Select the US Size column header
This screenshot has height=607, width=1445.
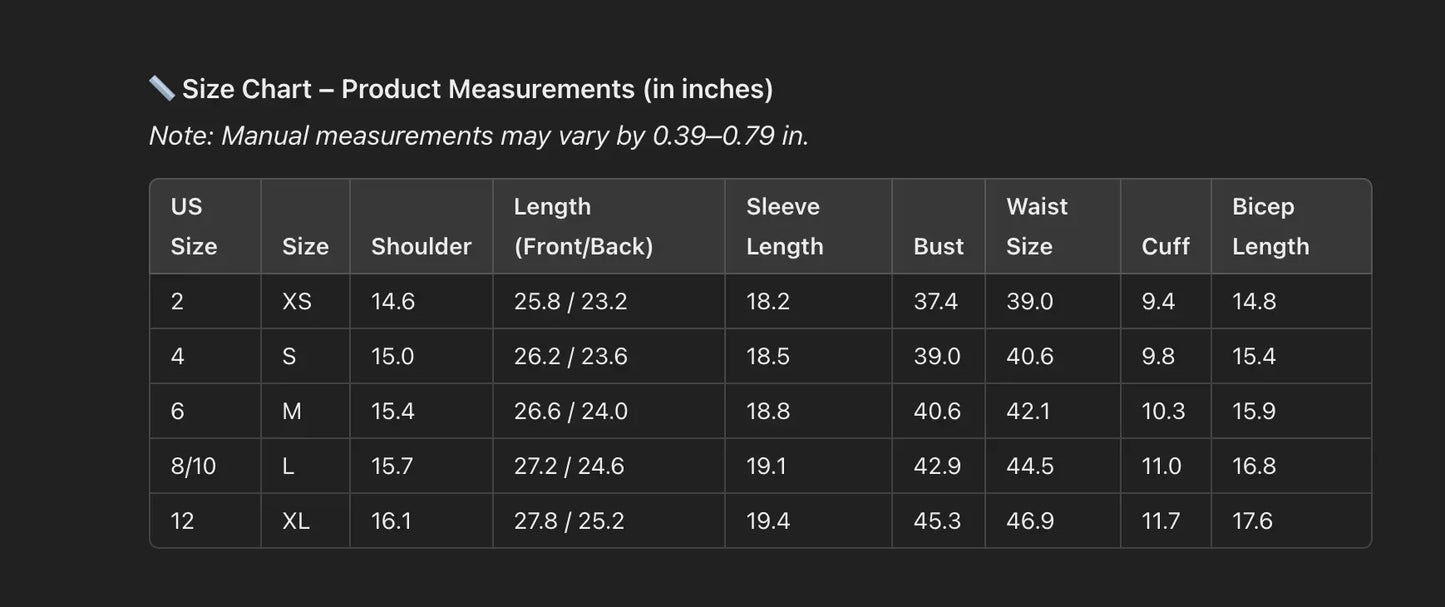(x=193, y=226)
